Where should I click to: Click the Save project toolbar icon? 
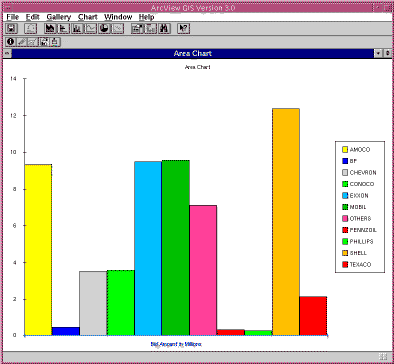tap(12, 29)
